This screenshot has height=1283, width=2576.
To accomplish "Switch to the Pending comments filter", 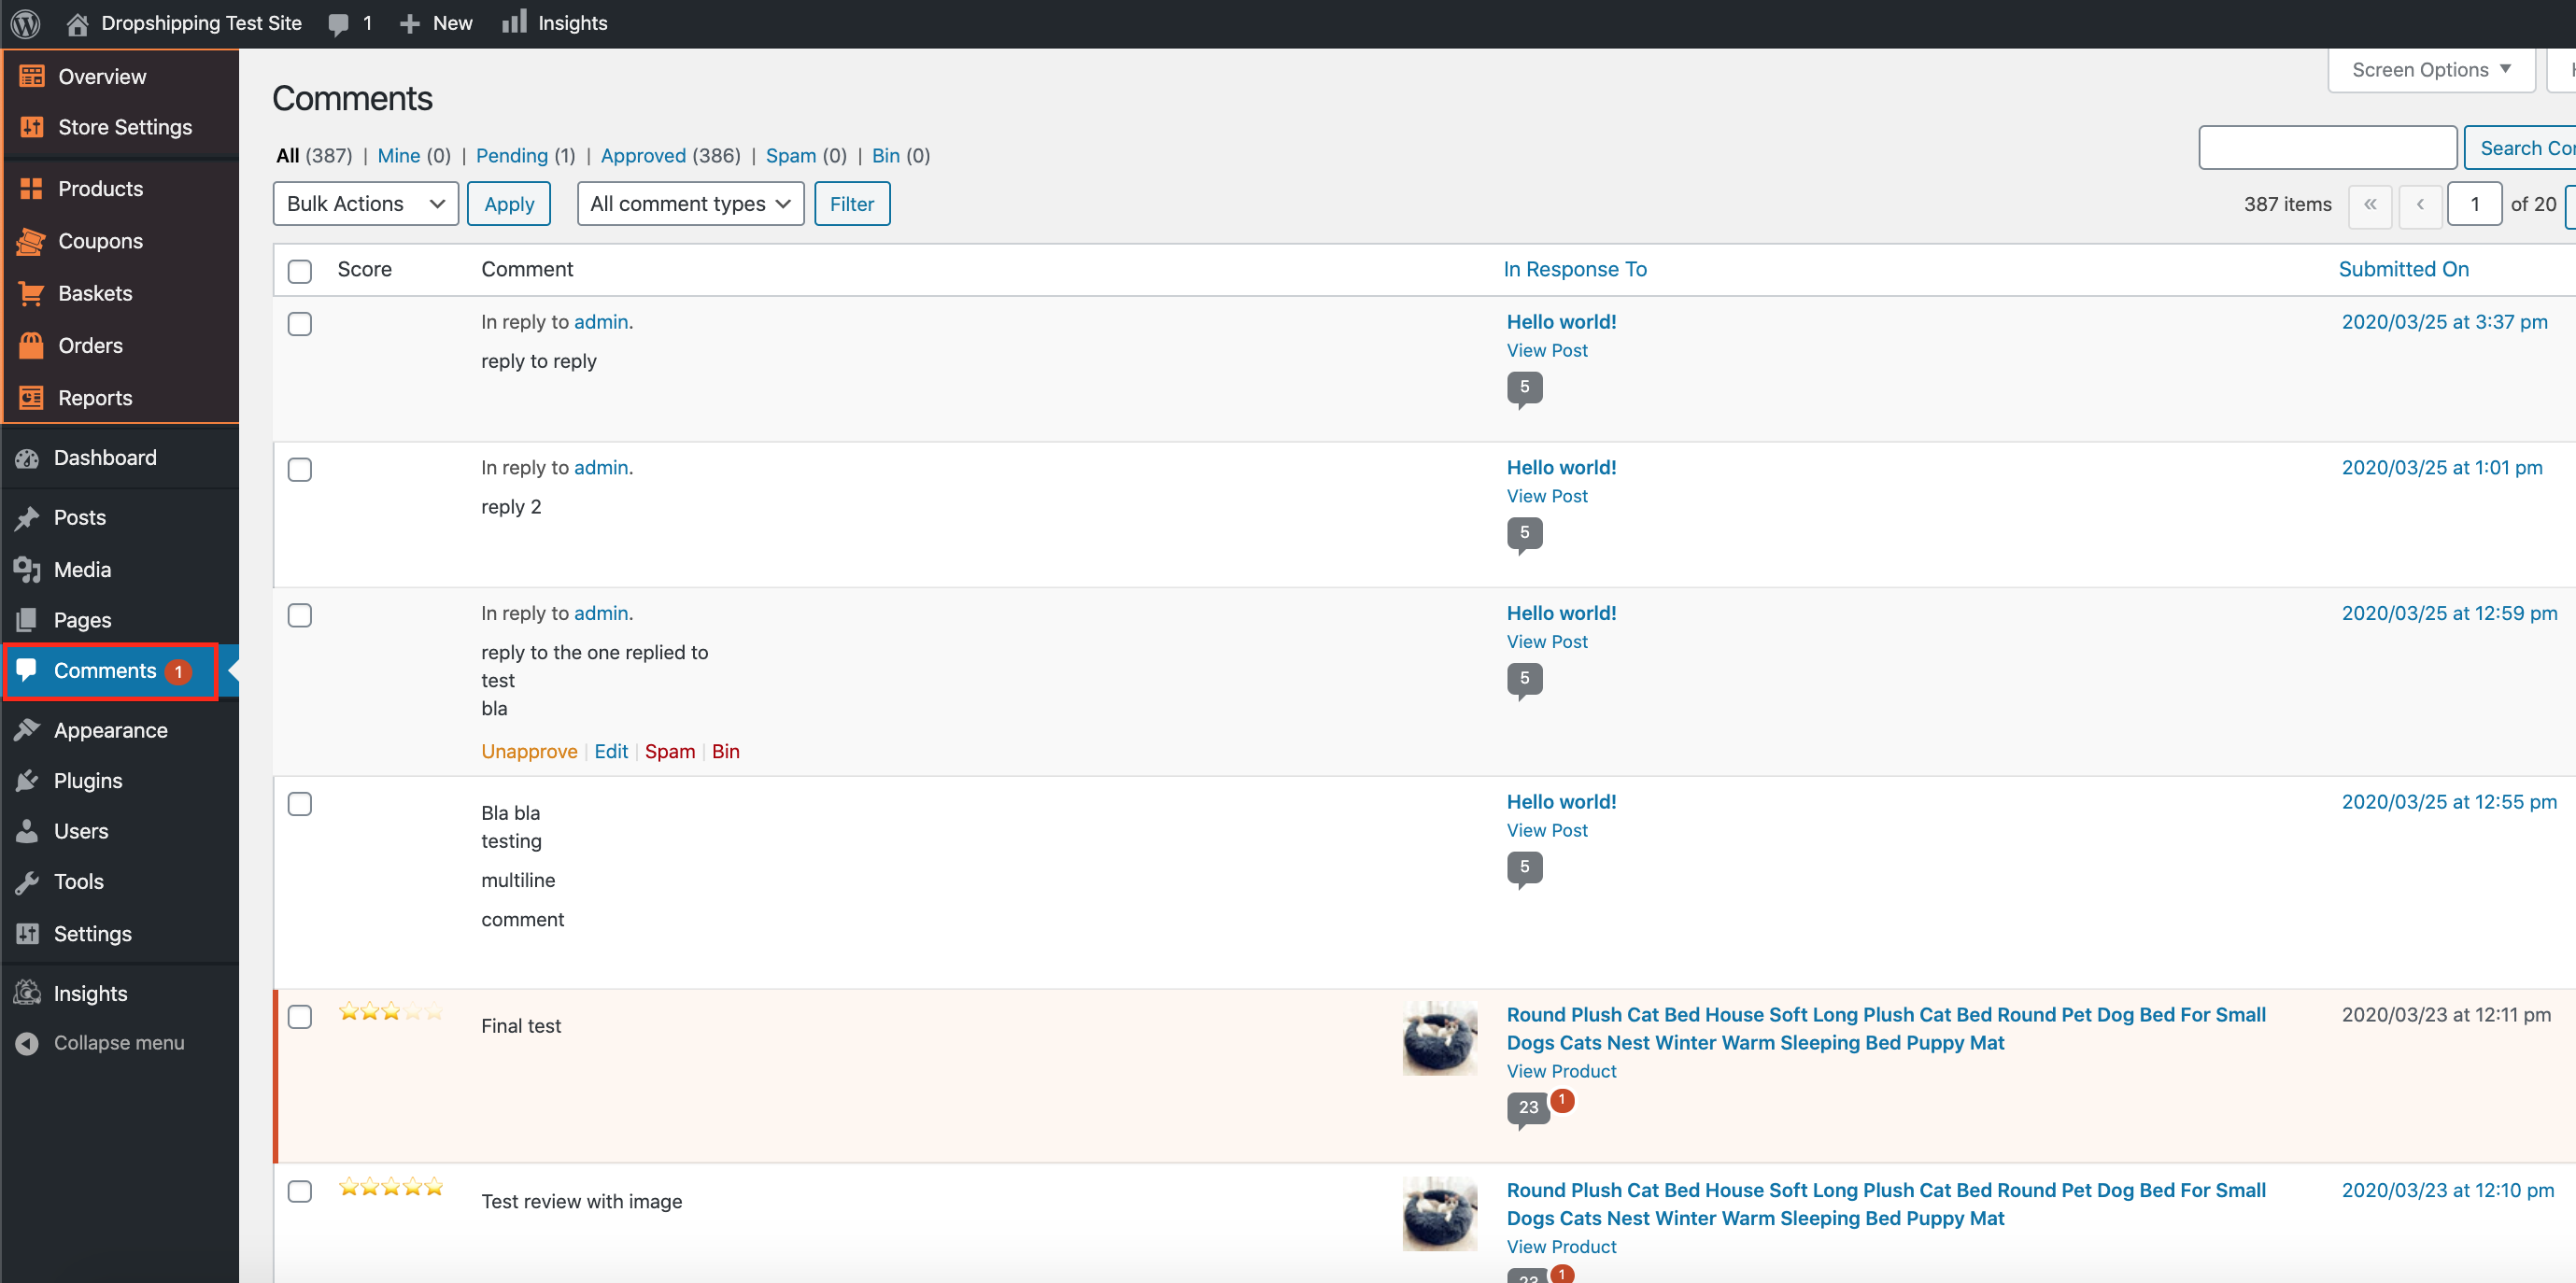I will pyautogui.click(x=511, y=156).
